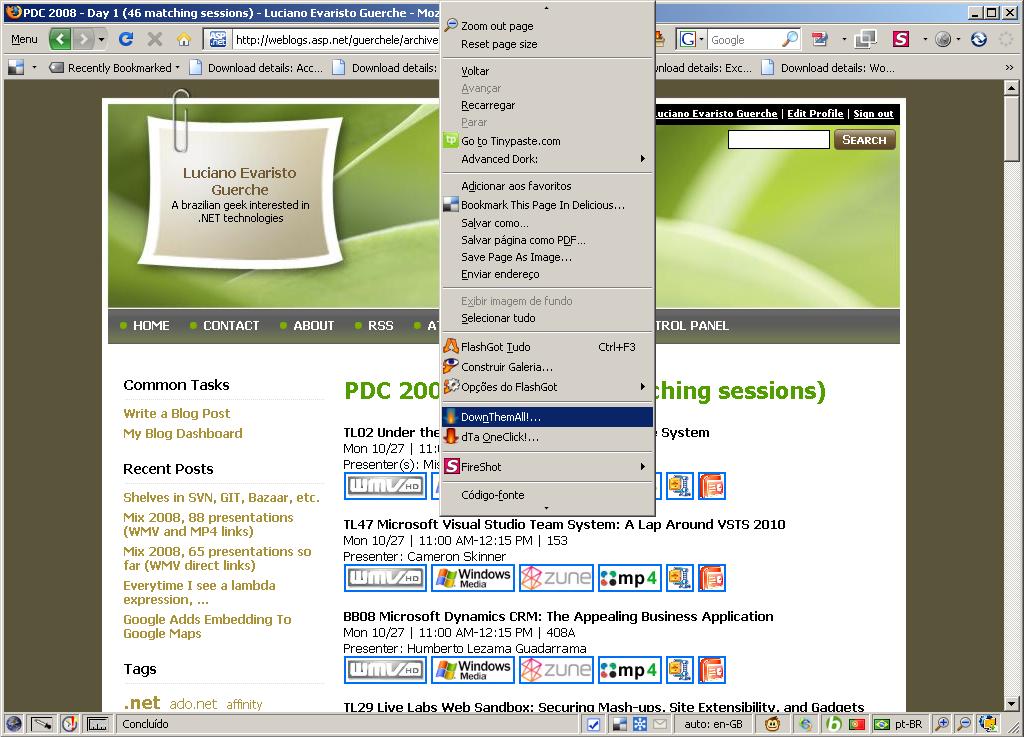
Task: Open the Write a Blog Post link
Action: [x=176, y=413]
